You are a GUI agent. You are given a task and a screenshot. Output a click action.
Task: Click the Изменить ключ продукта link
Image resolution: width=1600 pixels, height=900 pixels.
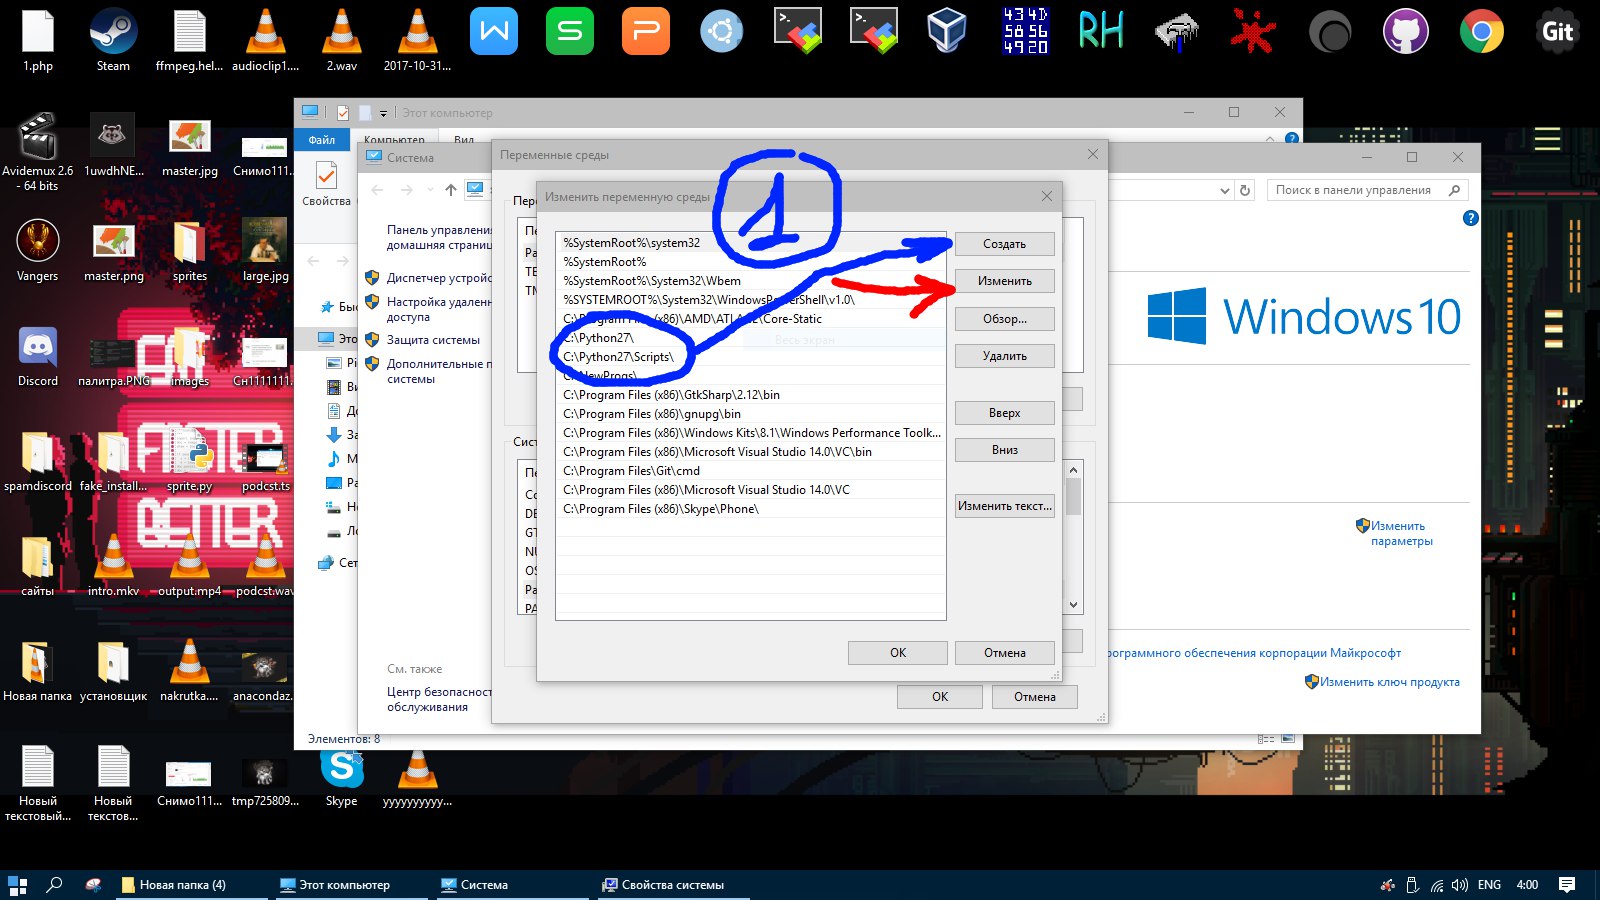[1389, 682]
